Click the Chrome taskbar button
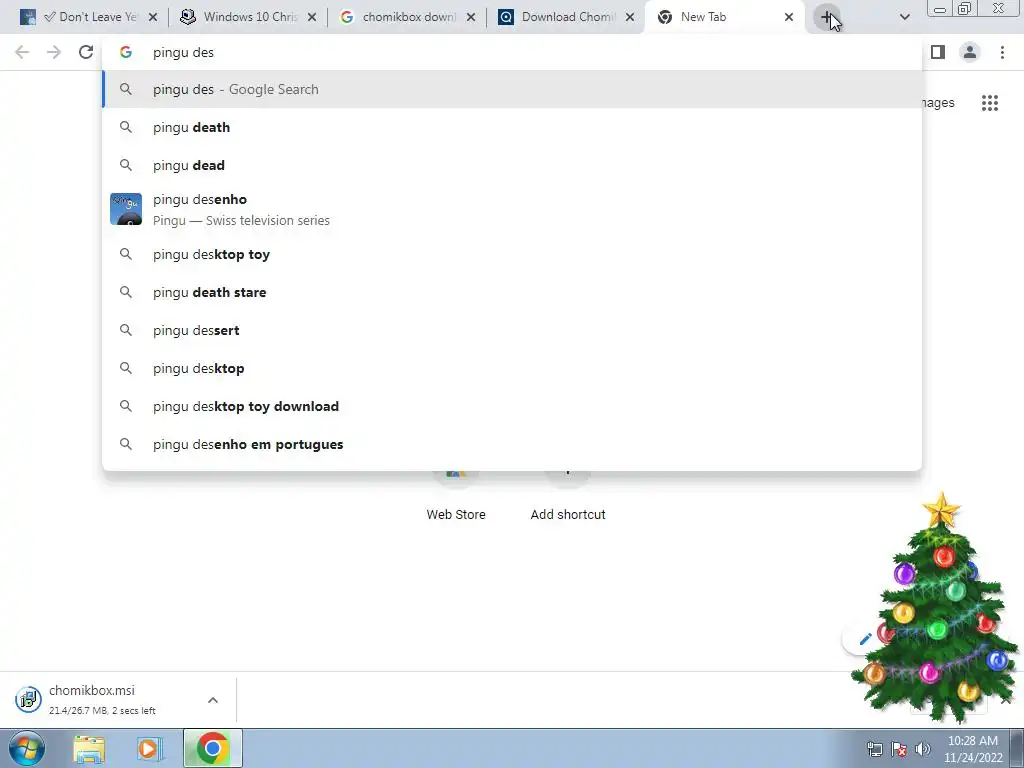1024x768 pixels. coord(212,748)
